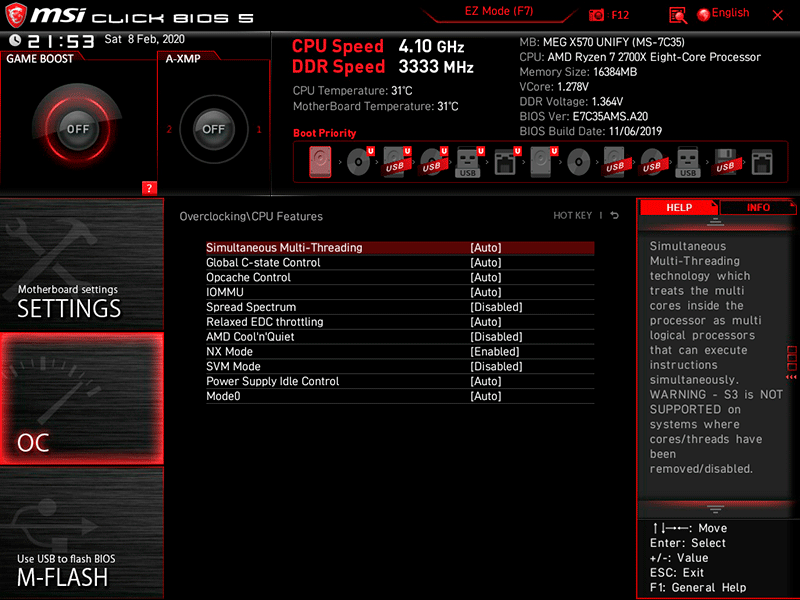Open the BIOS search magnifier icon
This screenshot has height=600, width=800.
click(x=678, y=16)
